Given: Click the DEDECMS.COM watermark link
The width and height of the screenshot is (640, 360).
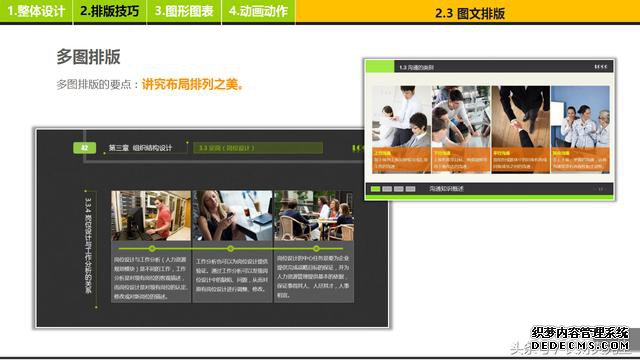Looking at the screenshot, I should tap(580, 346).
